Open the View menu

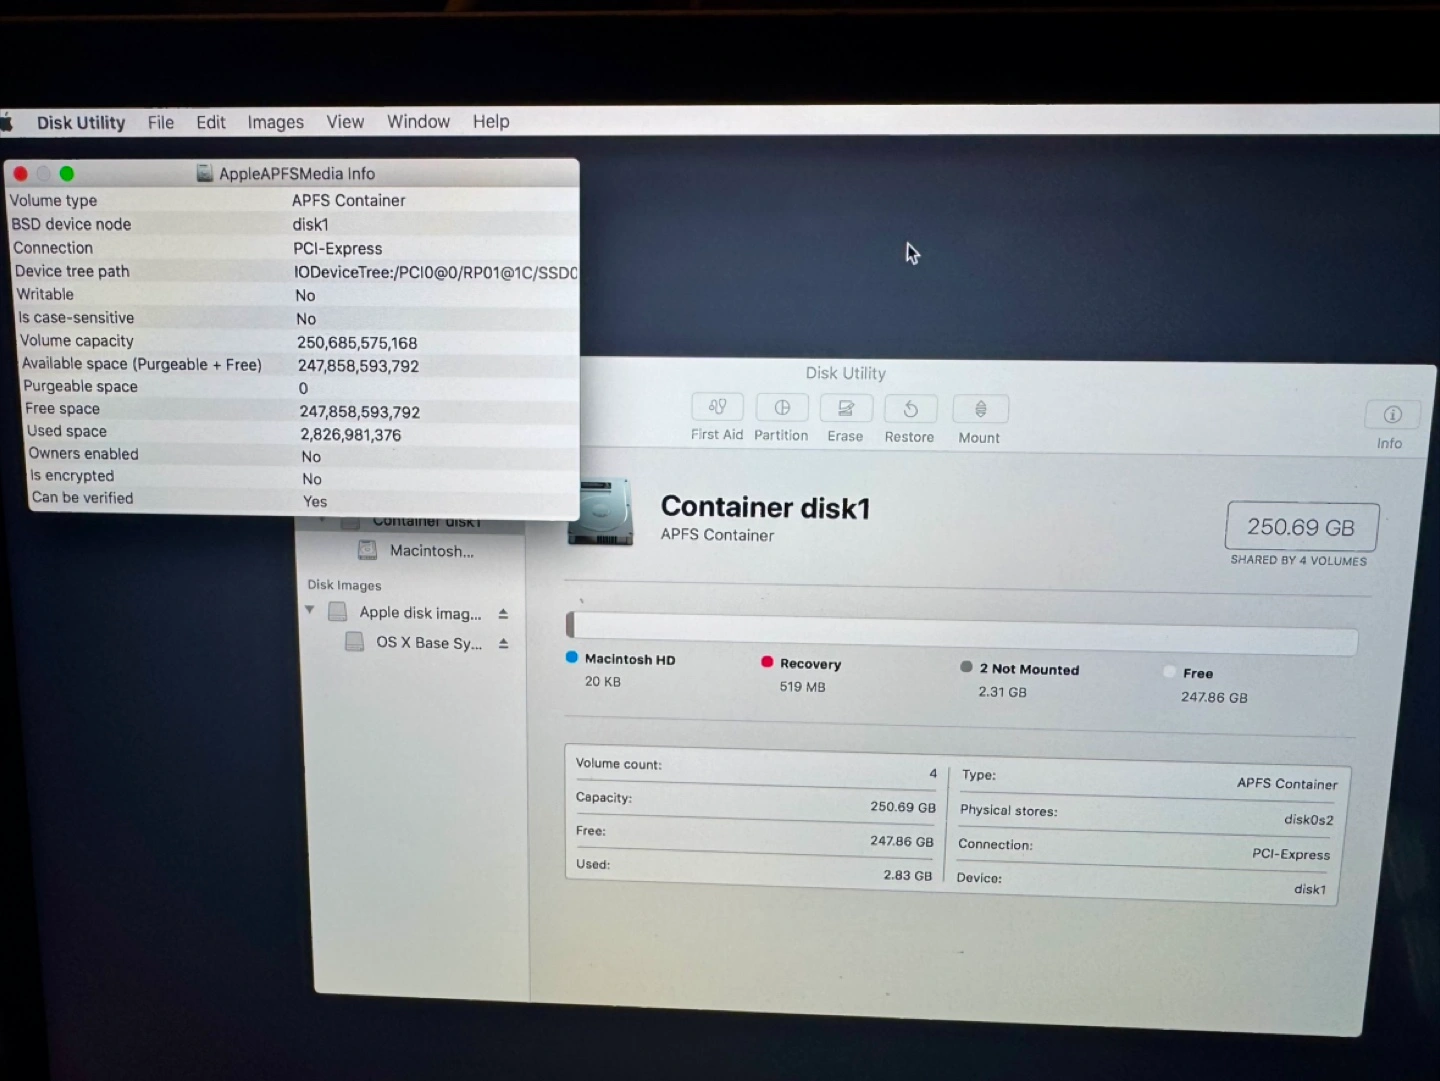coord(345,121)
